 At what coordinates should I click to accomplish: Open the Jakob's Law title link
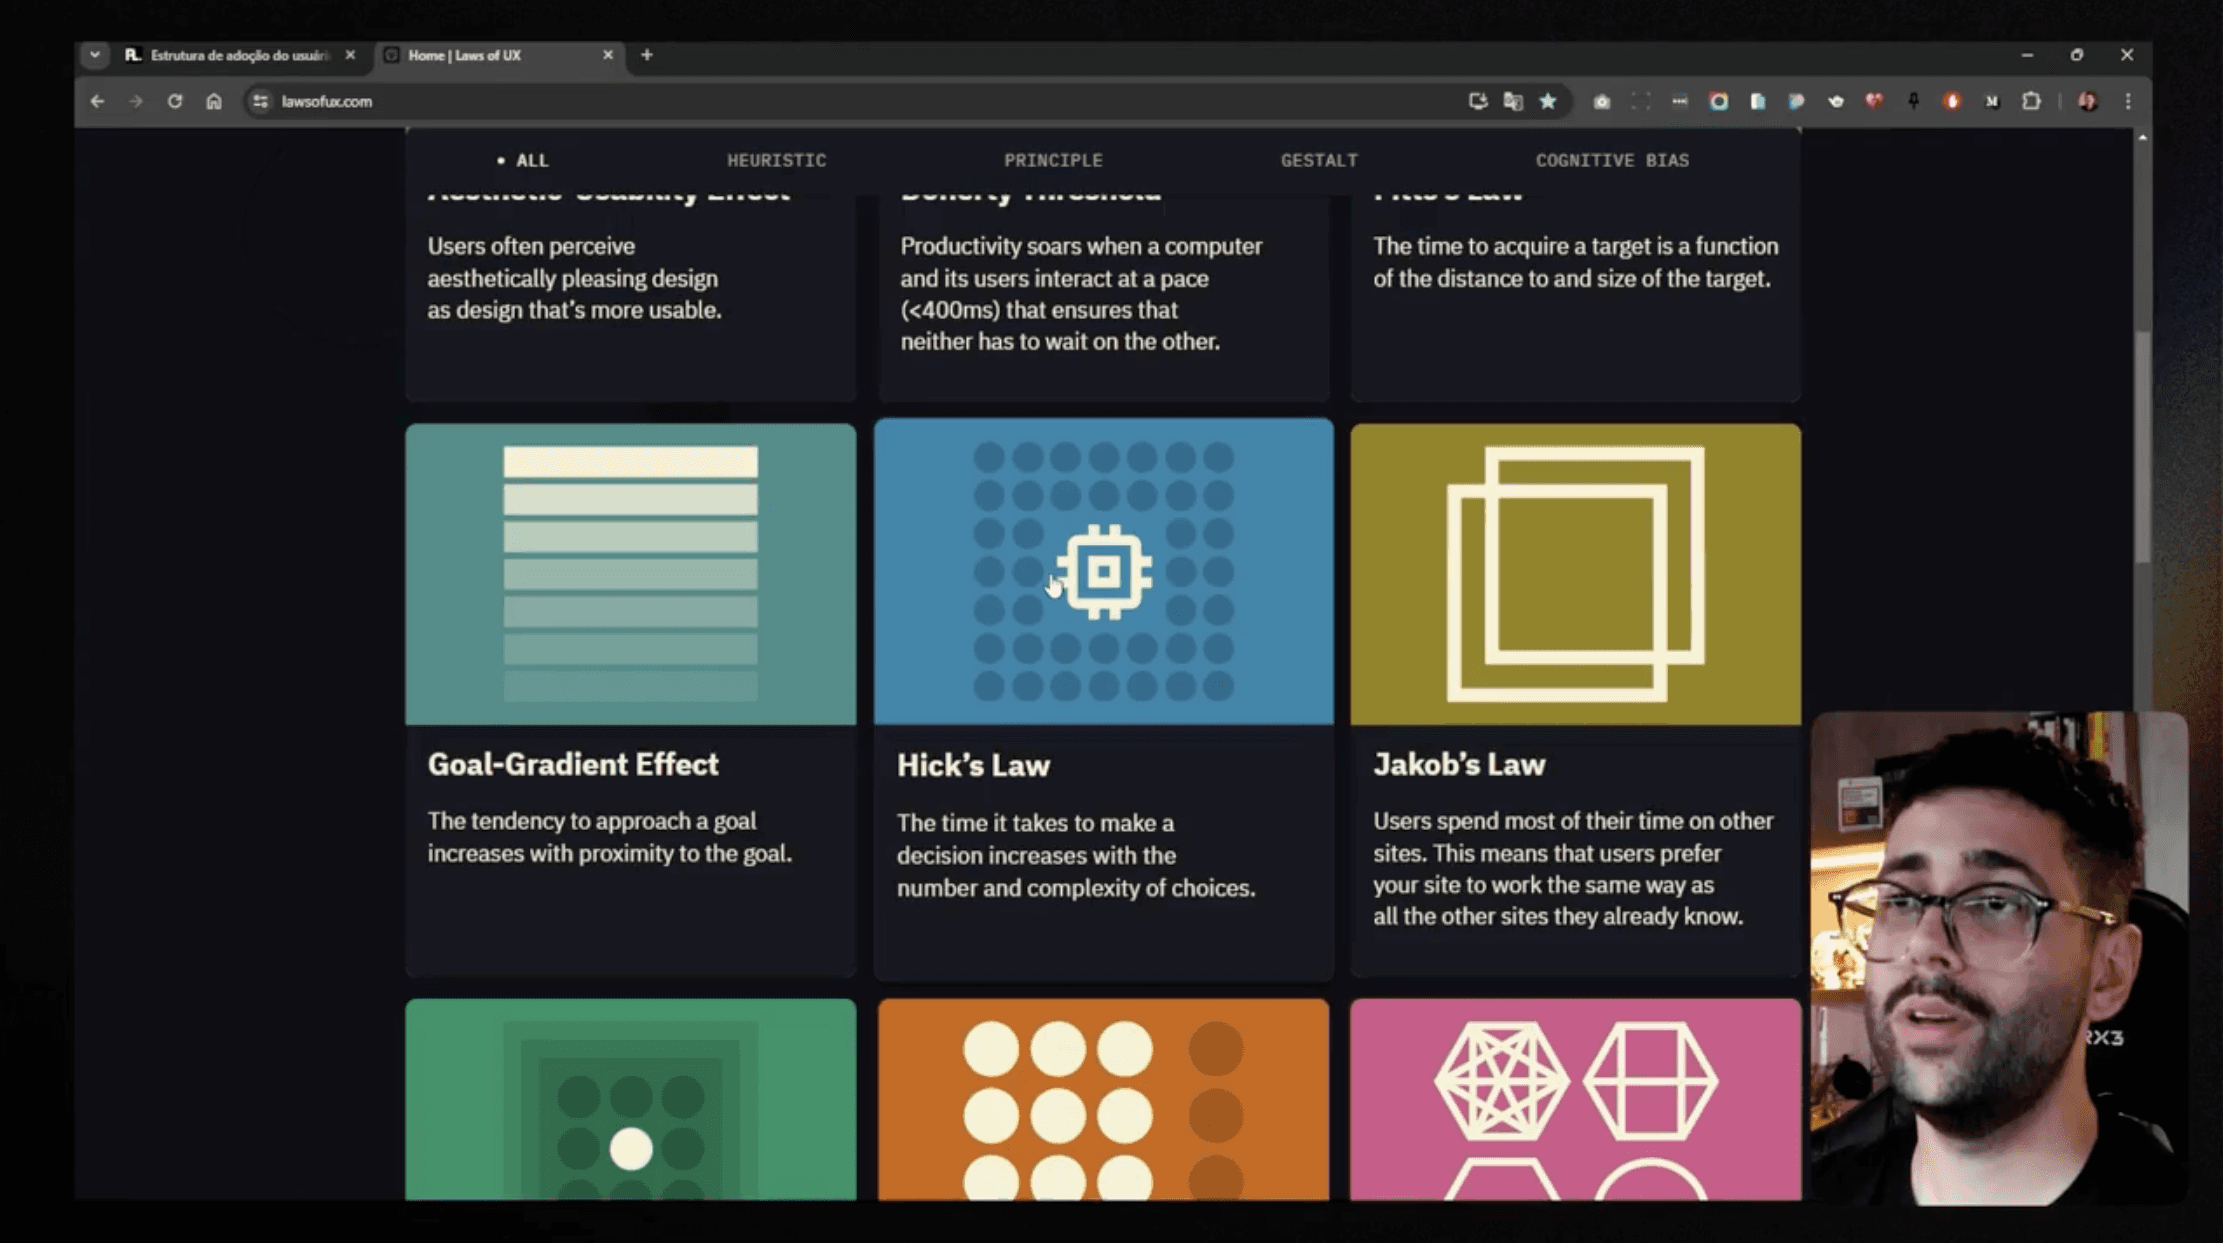coord(1459,765)
